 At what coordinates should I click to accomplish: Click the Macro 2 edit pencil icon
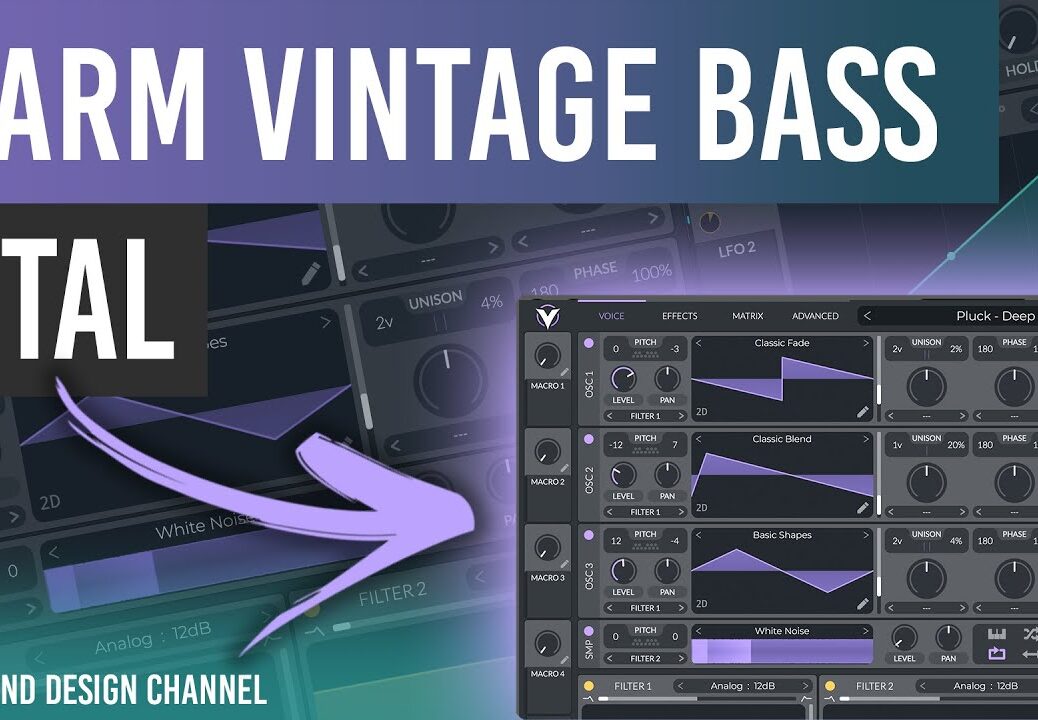tap(564, 469)
